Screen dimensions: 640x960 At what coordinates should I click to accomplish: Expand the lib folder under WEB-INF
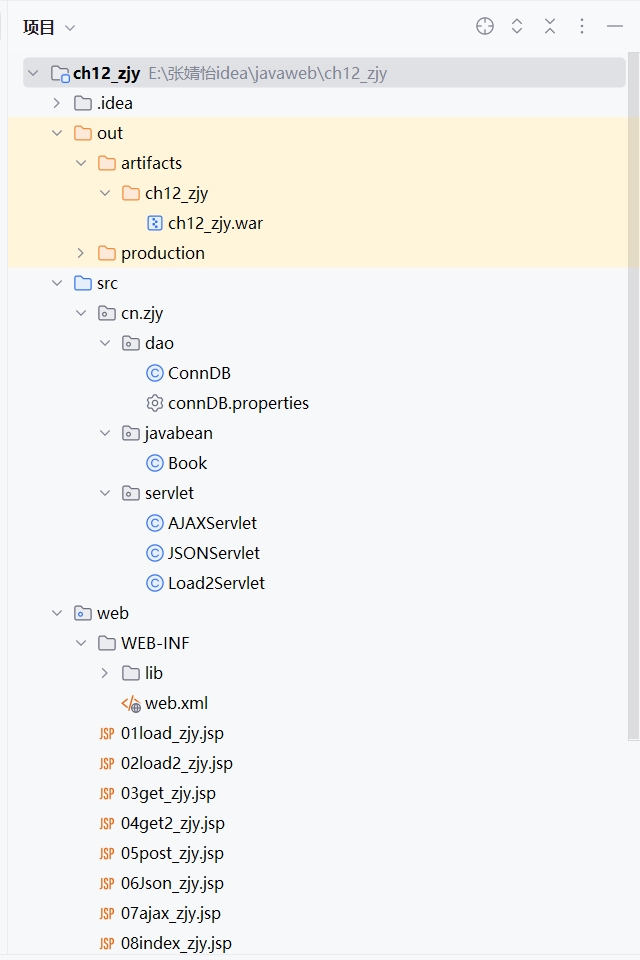point(105,673)
